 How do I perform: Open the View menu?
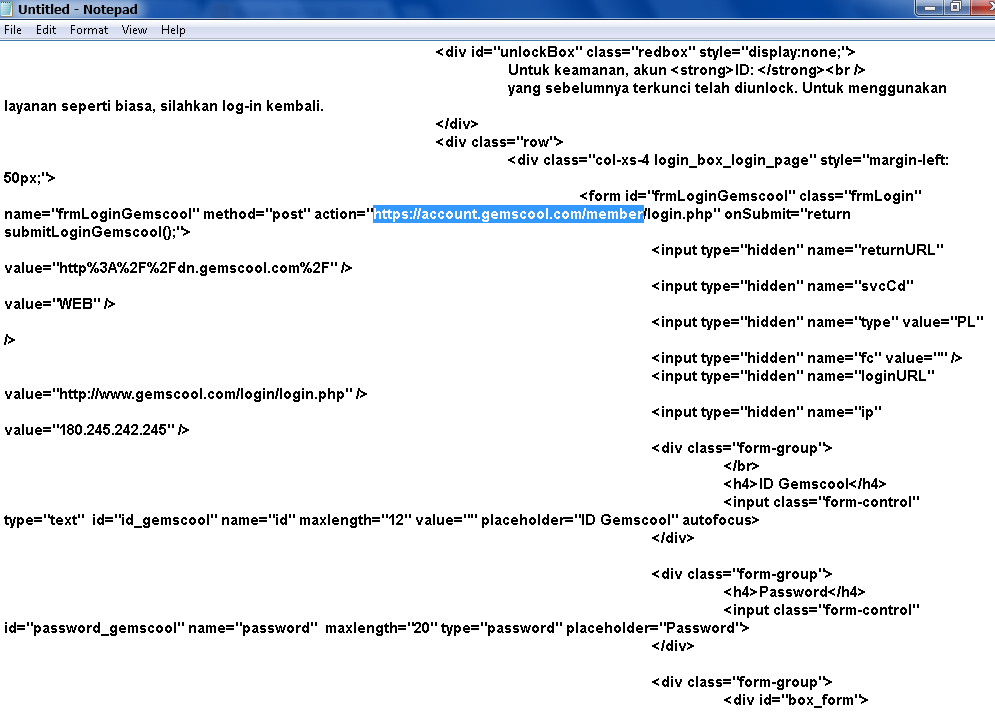[135, 30]
